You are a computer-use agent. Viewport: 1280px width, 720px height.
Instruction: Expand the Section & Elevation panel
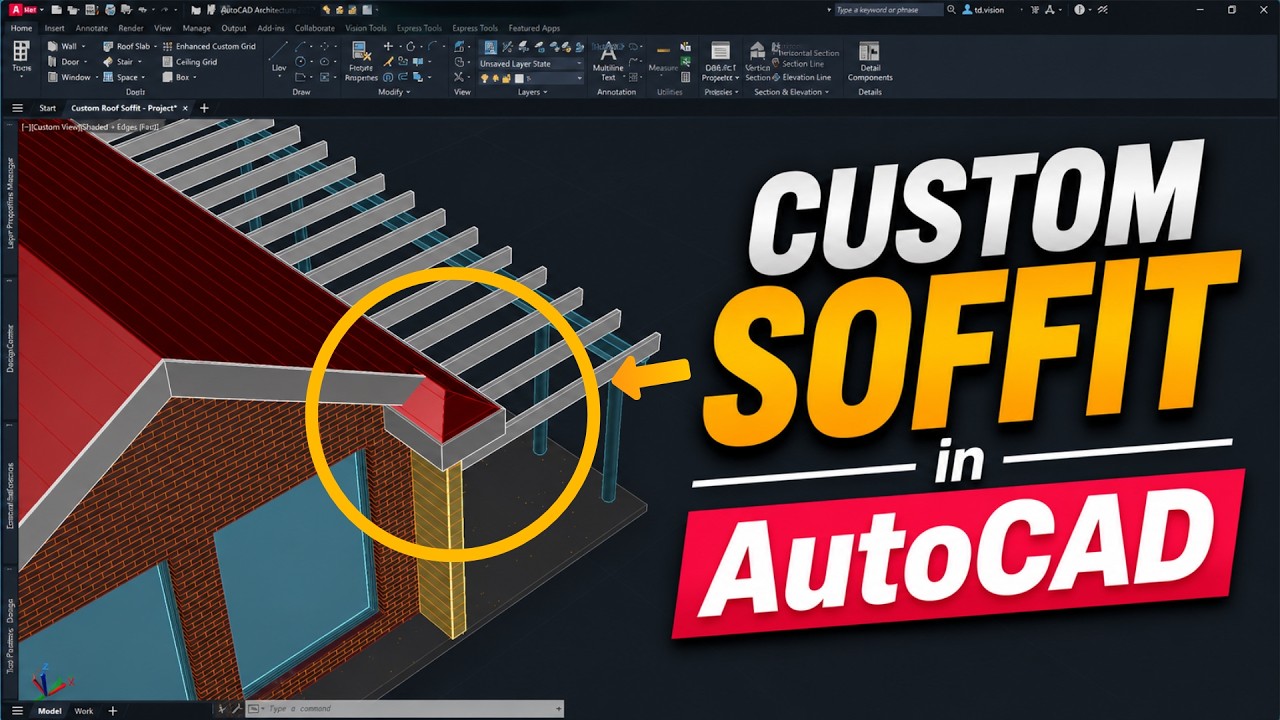tap(792, 92)
